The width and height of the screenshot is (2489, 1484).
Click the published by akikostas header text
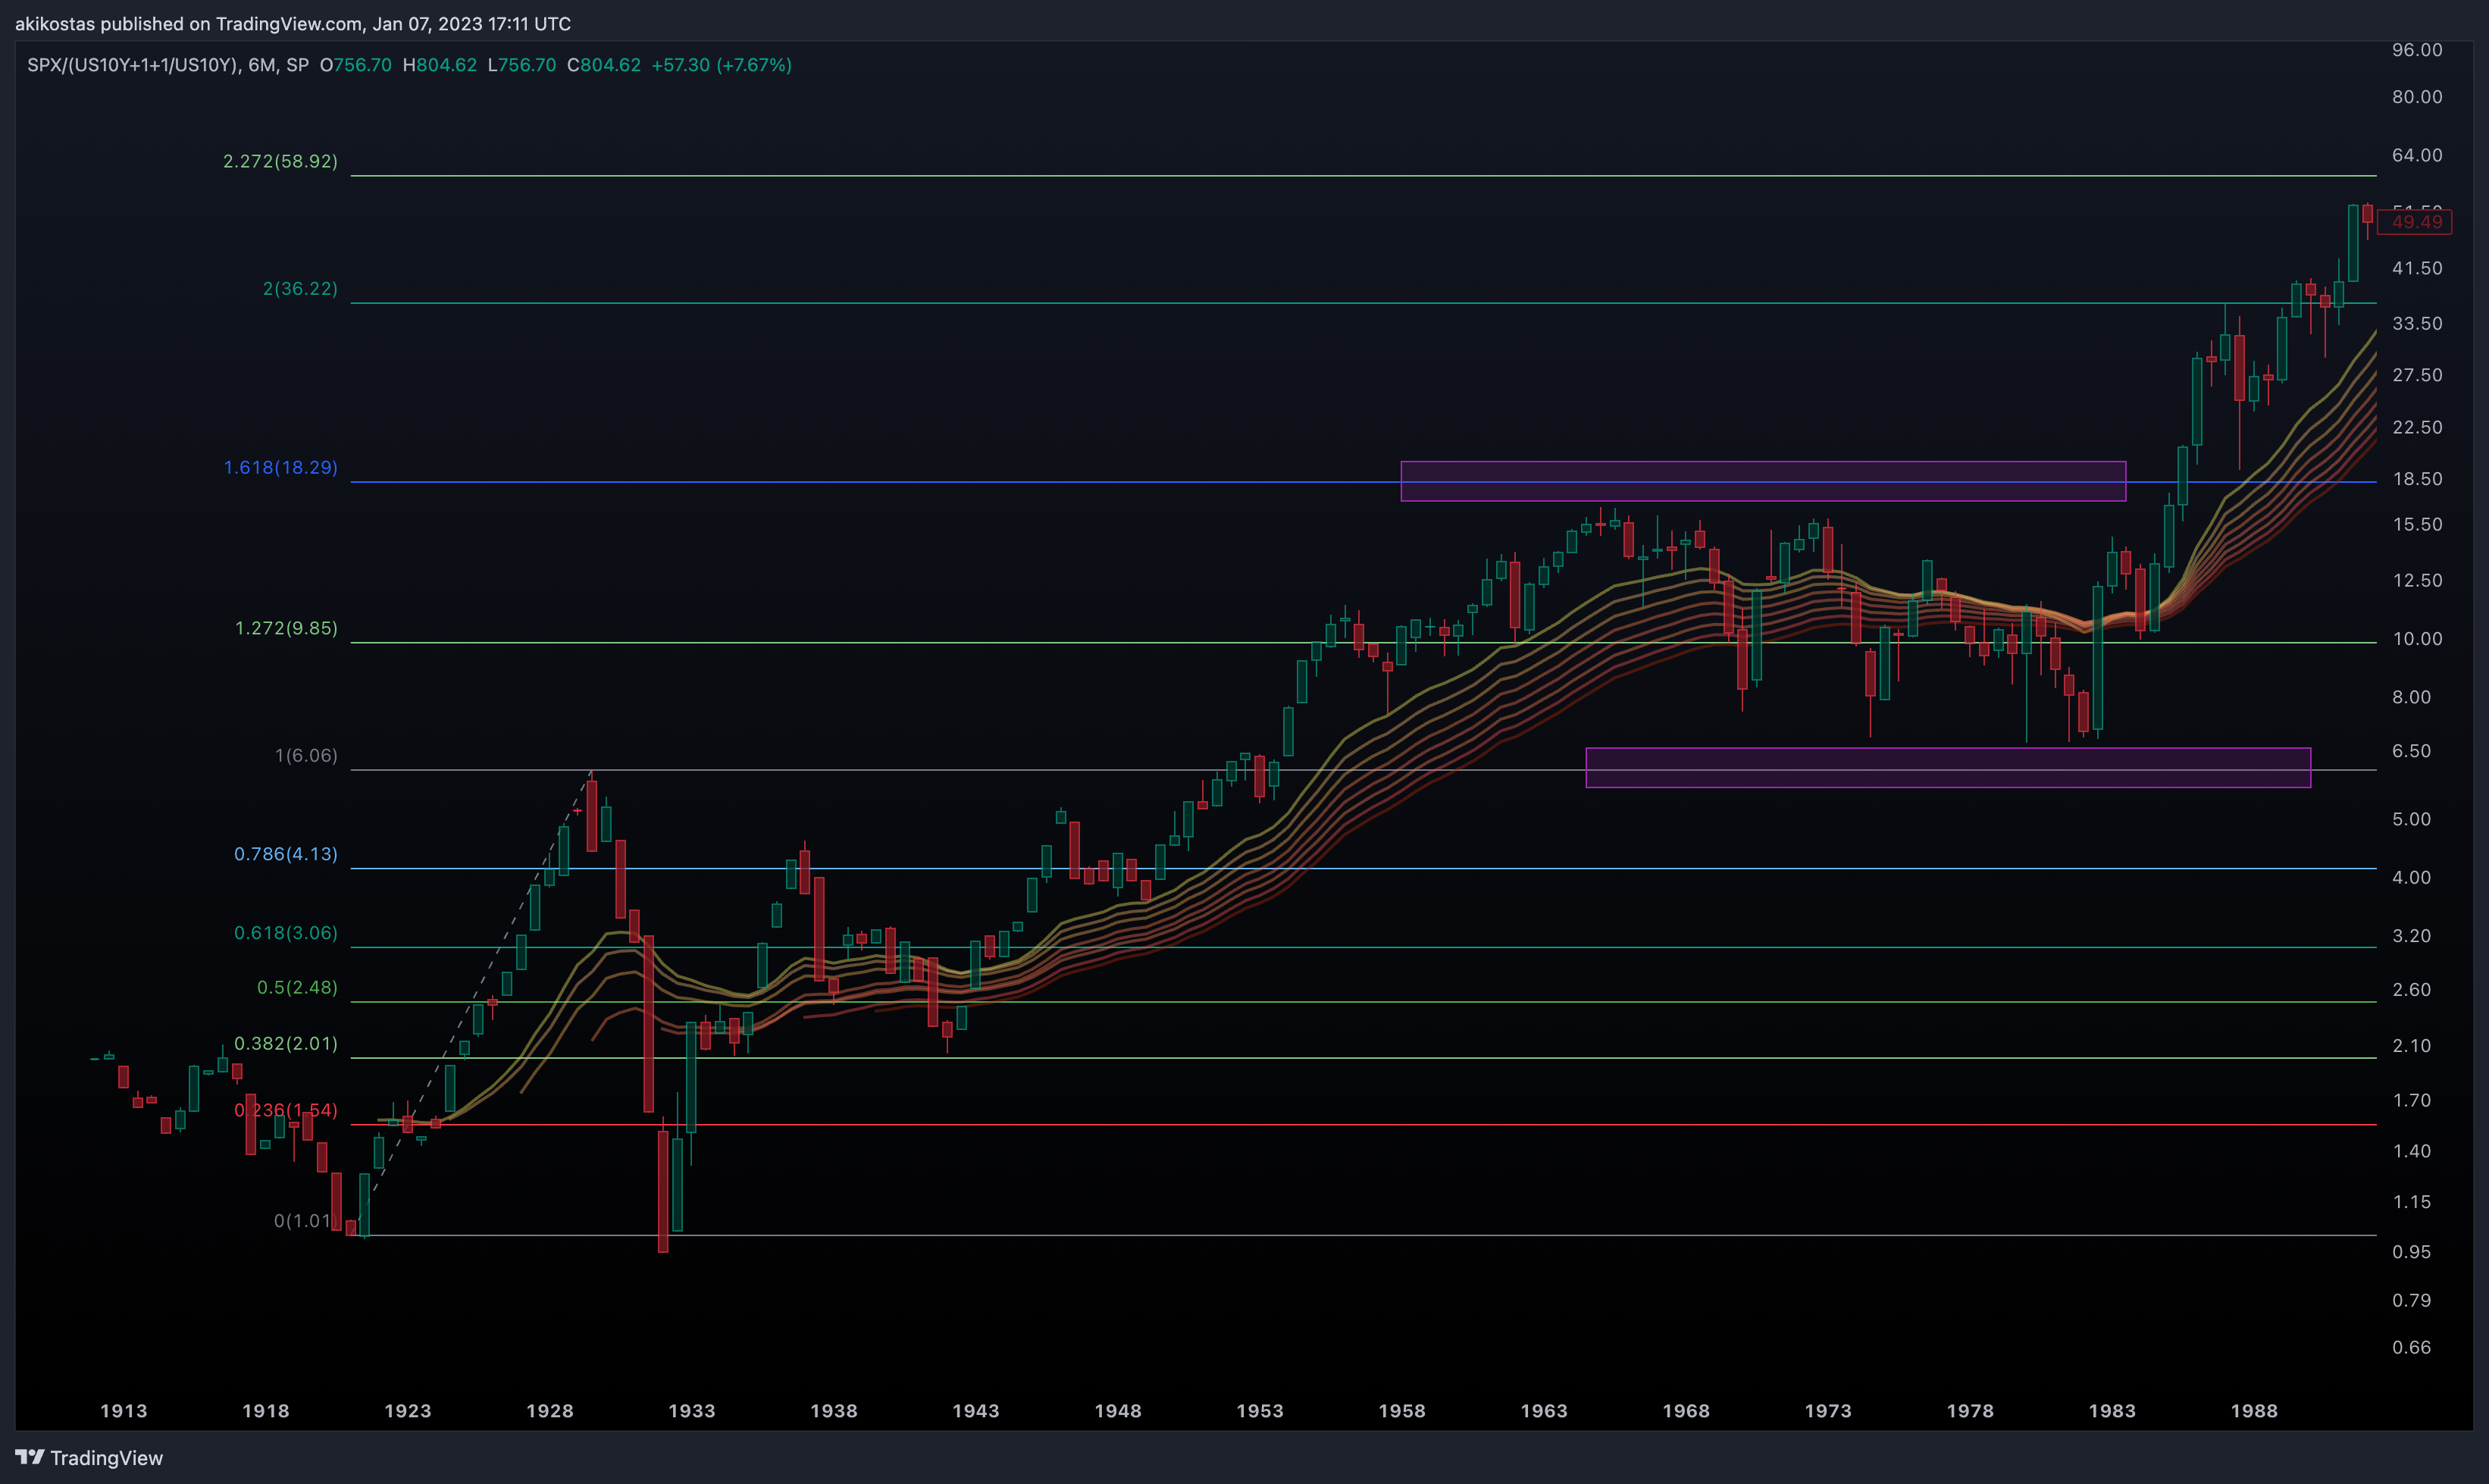click(x=293, y=23)
